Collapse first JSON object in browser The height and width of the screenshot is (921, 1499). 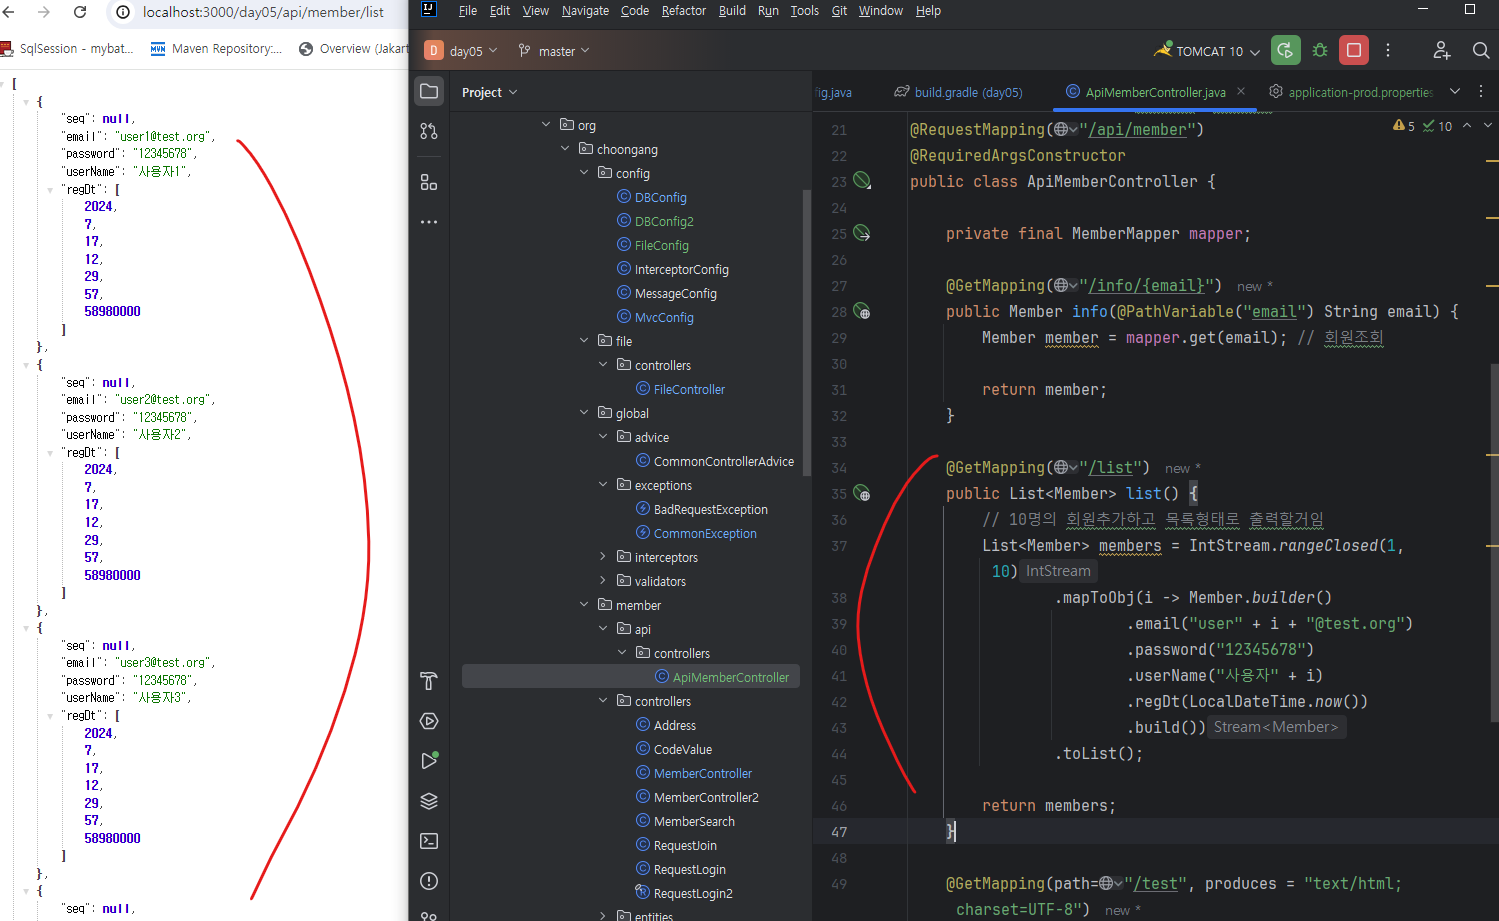coord(26,102)
